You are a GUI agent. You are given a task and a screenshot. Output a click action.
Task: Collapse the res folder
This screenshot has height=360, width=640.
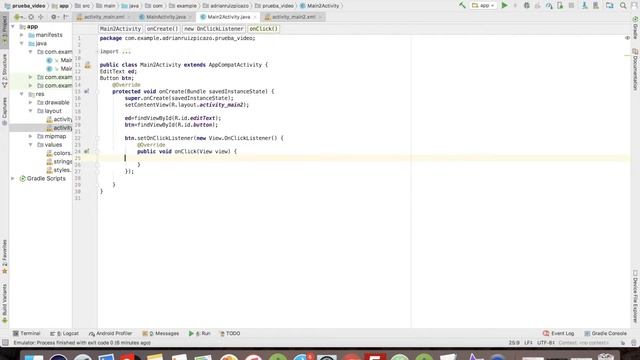[x=22, y=94]
